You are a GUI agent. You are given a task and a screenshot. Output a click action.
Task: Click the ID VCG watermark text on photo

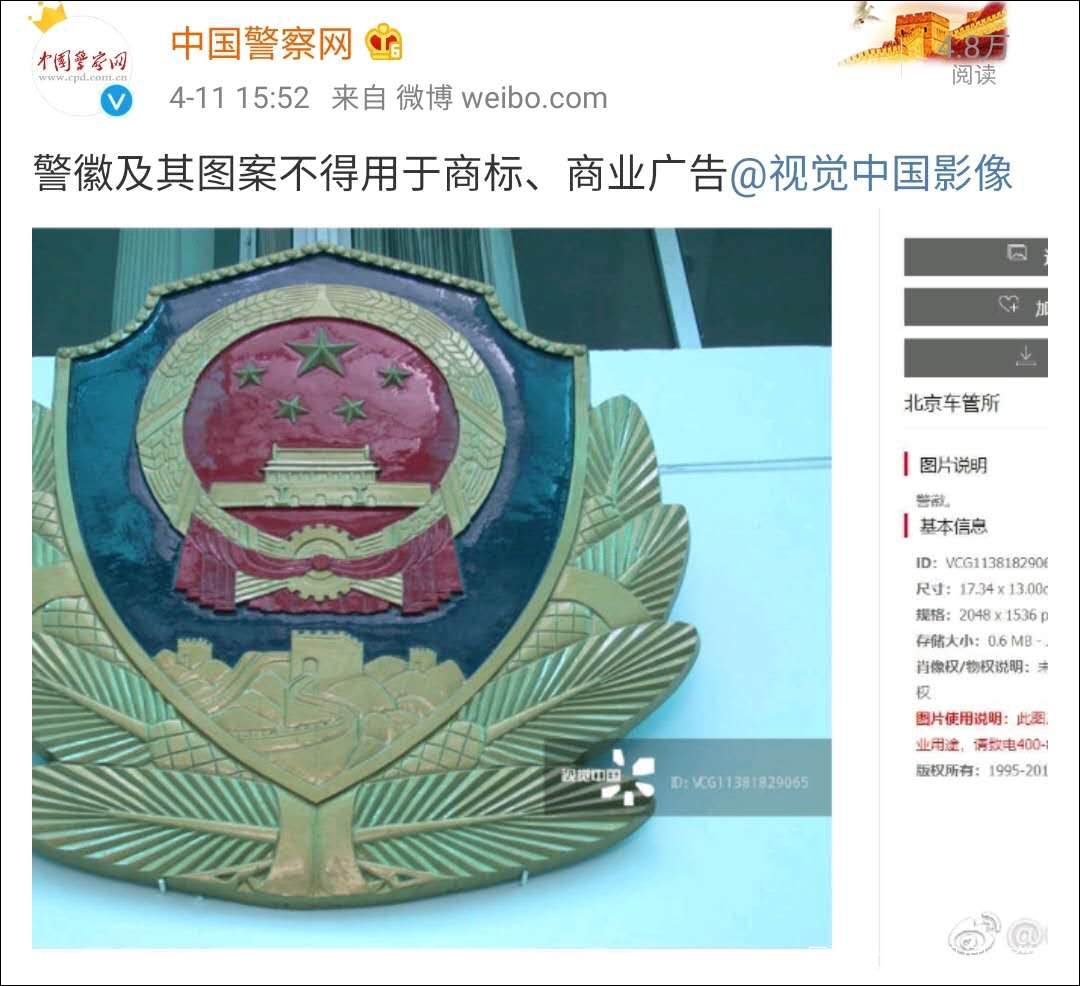tap(739, 782)
